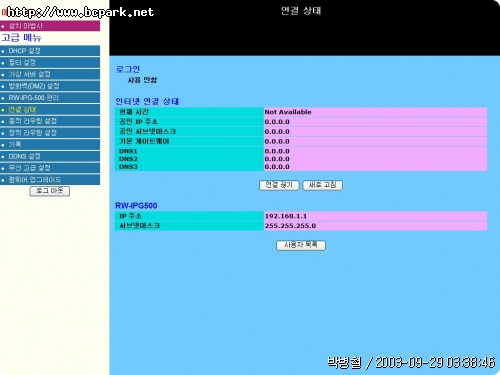
Task: Open 무선 고급 설정 wireless settings
Action: tap(50, 168)
